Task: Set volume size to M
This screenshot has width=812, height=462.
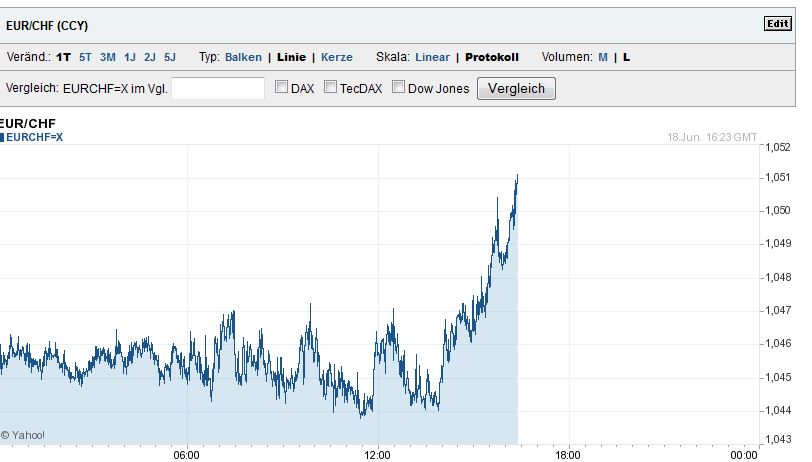Action: pos(603,57)
